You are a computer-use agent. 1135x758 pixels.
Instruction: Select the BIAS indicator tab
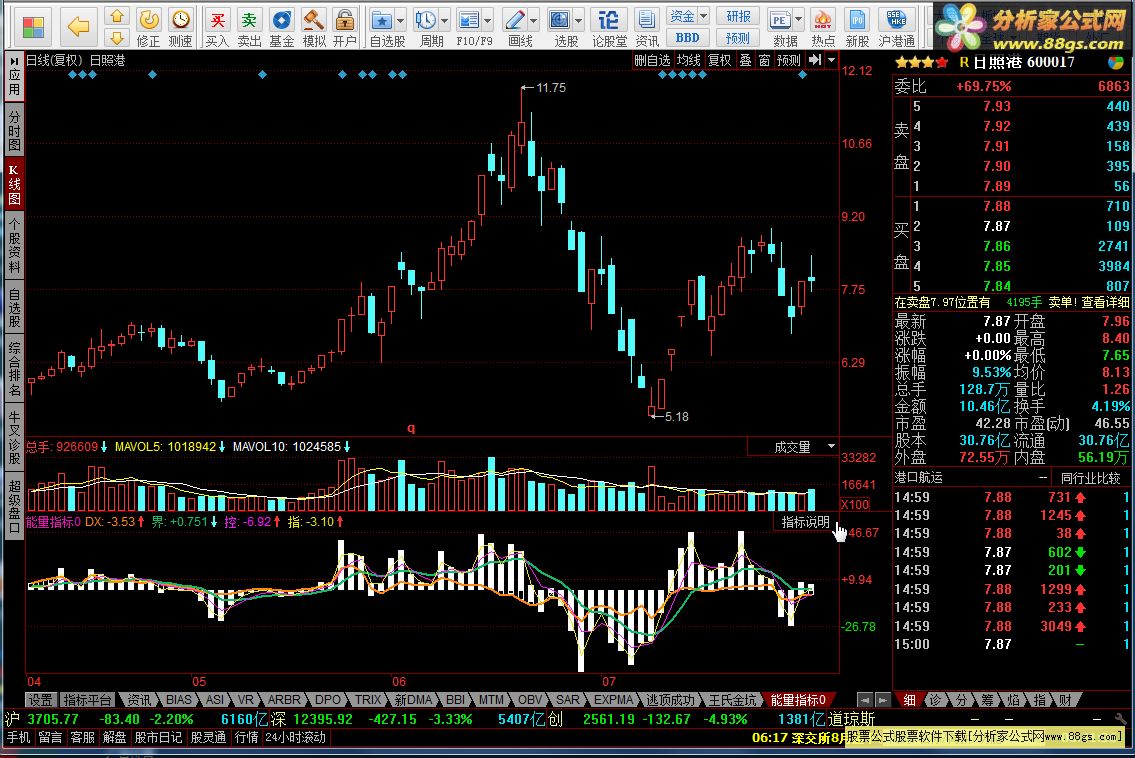(178, 700)
